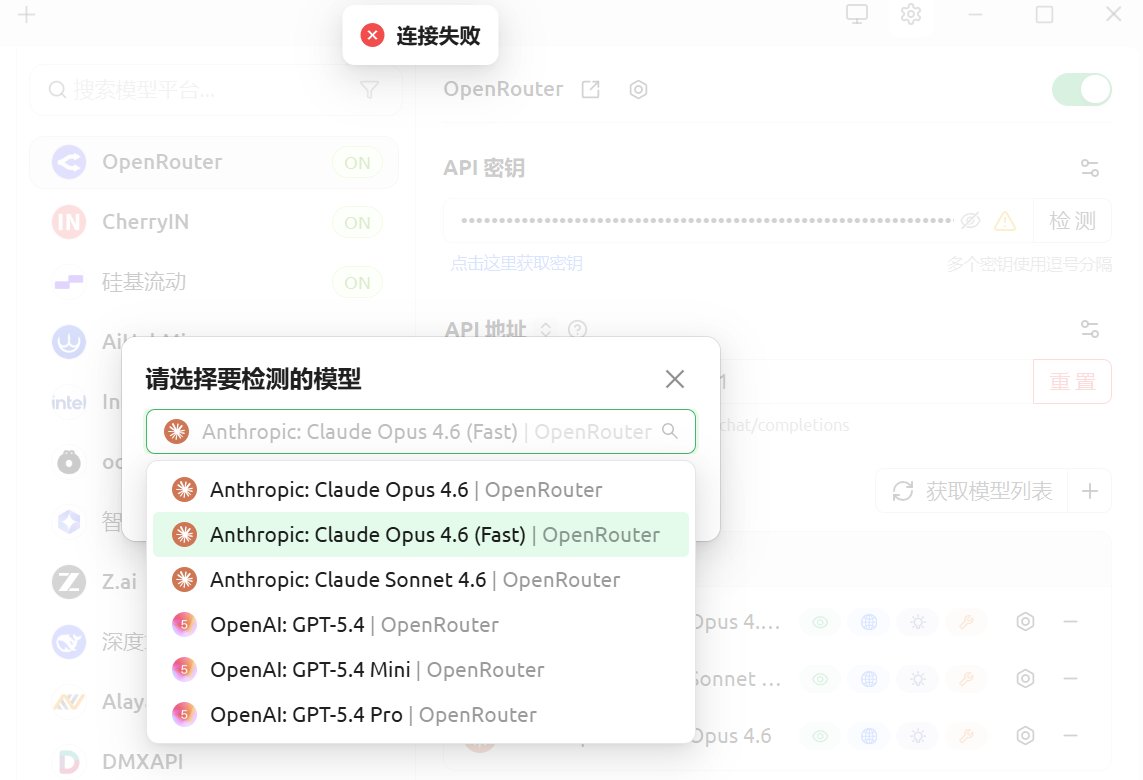Click vision eye icon on Opus 4.... row
1143x780 pixels.
(x=820, y=623)
